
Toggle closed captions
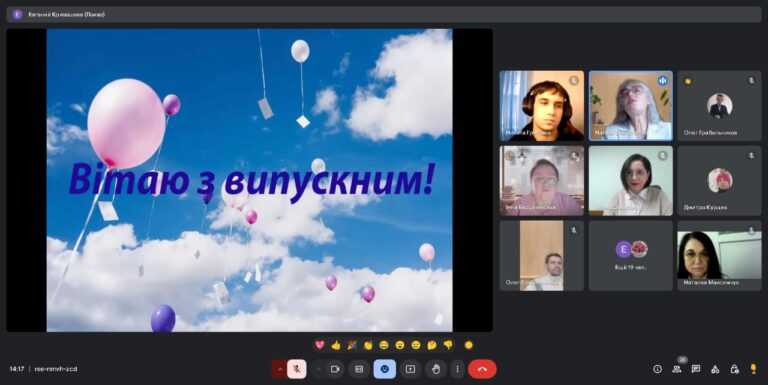(x=359, y=369)
